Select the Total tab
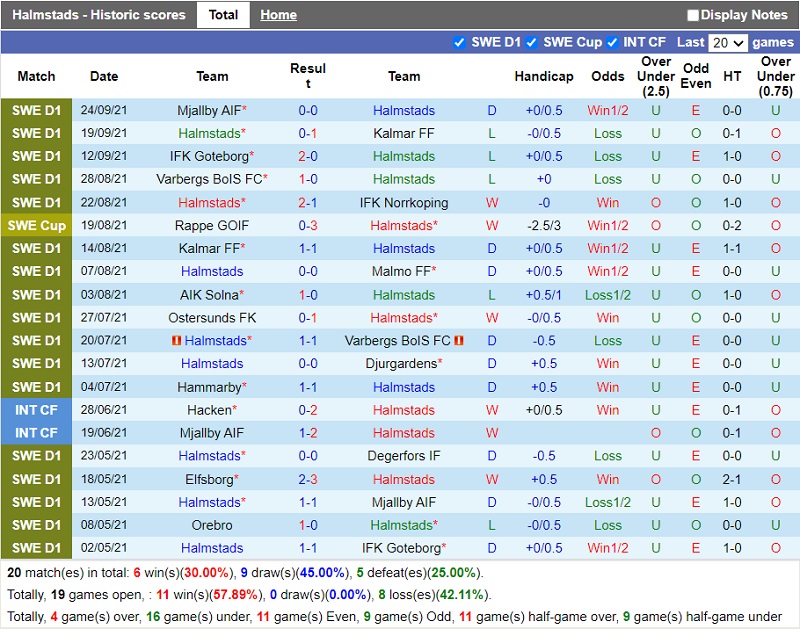 pos(223,15)
